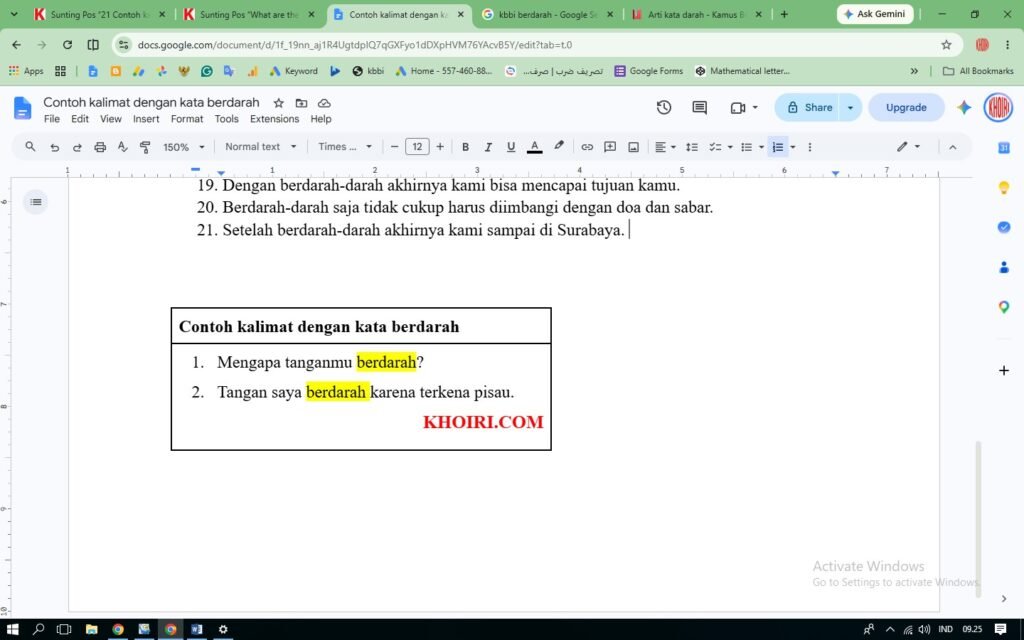This screenshot has width=1024, height=640.
Task: Undo the last edit
Action: coord(54,147)
